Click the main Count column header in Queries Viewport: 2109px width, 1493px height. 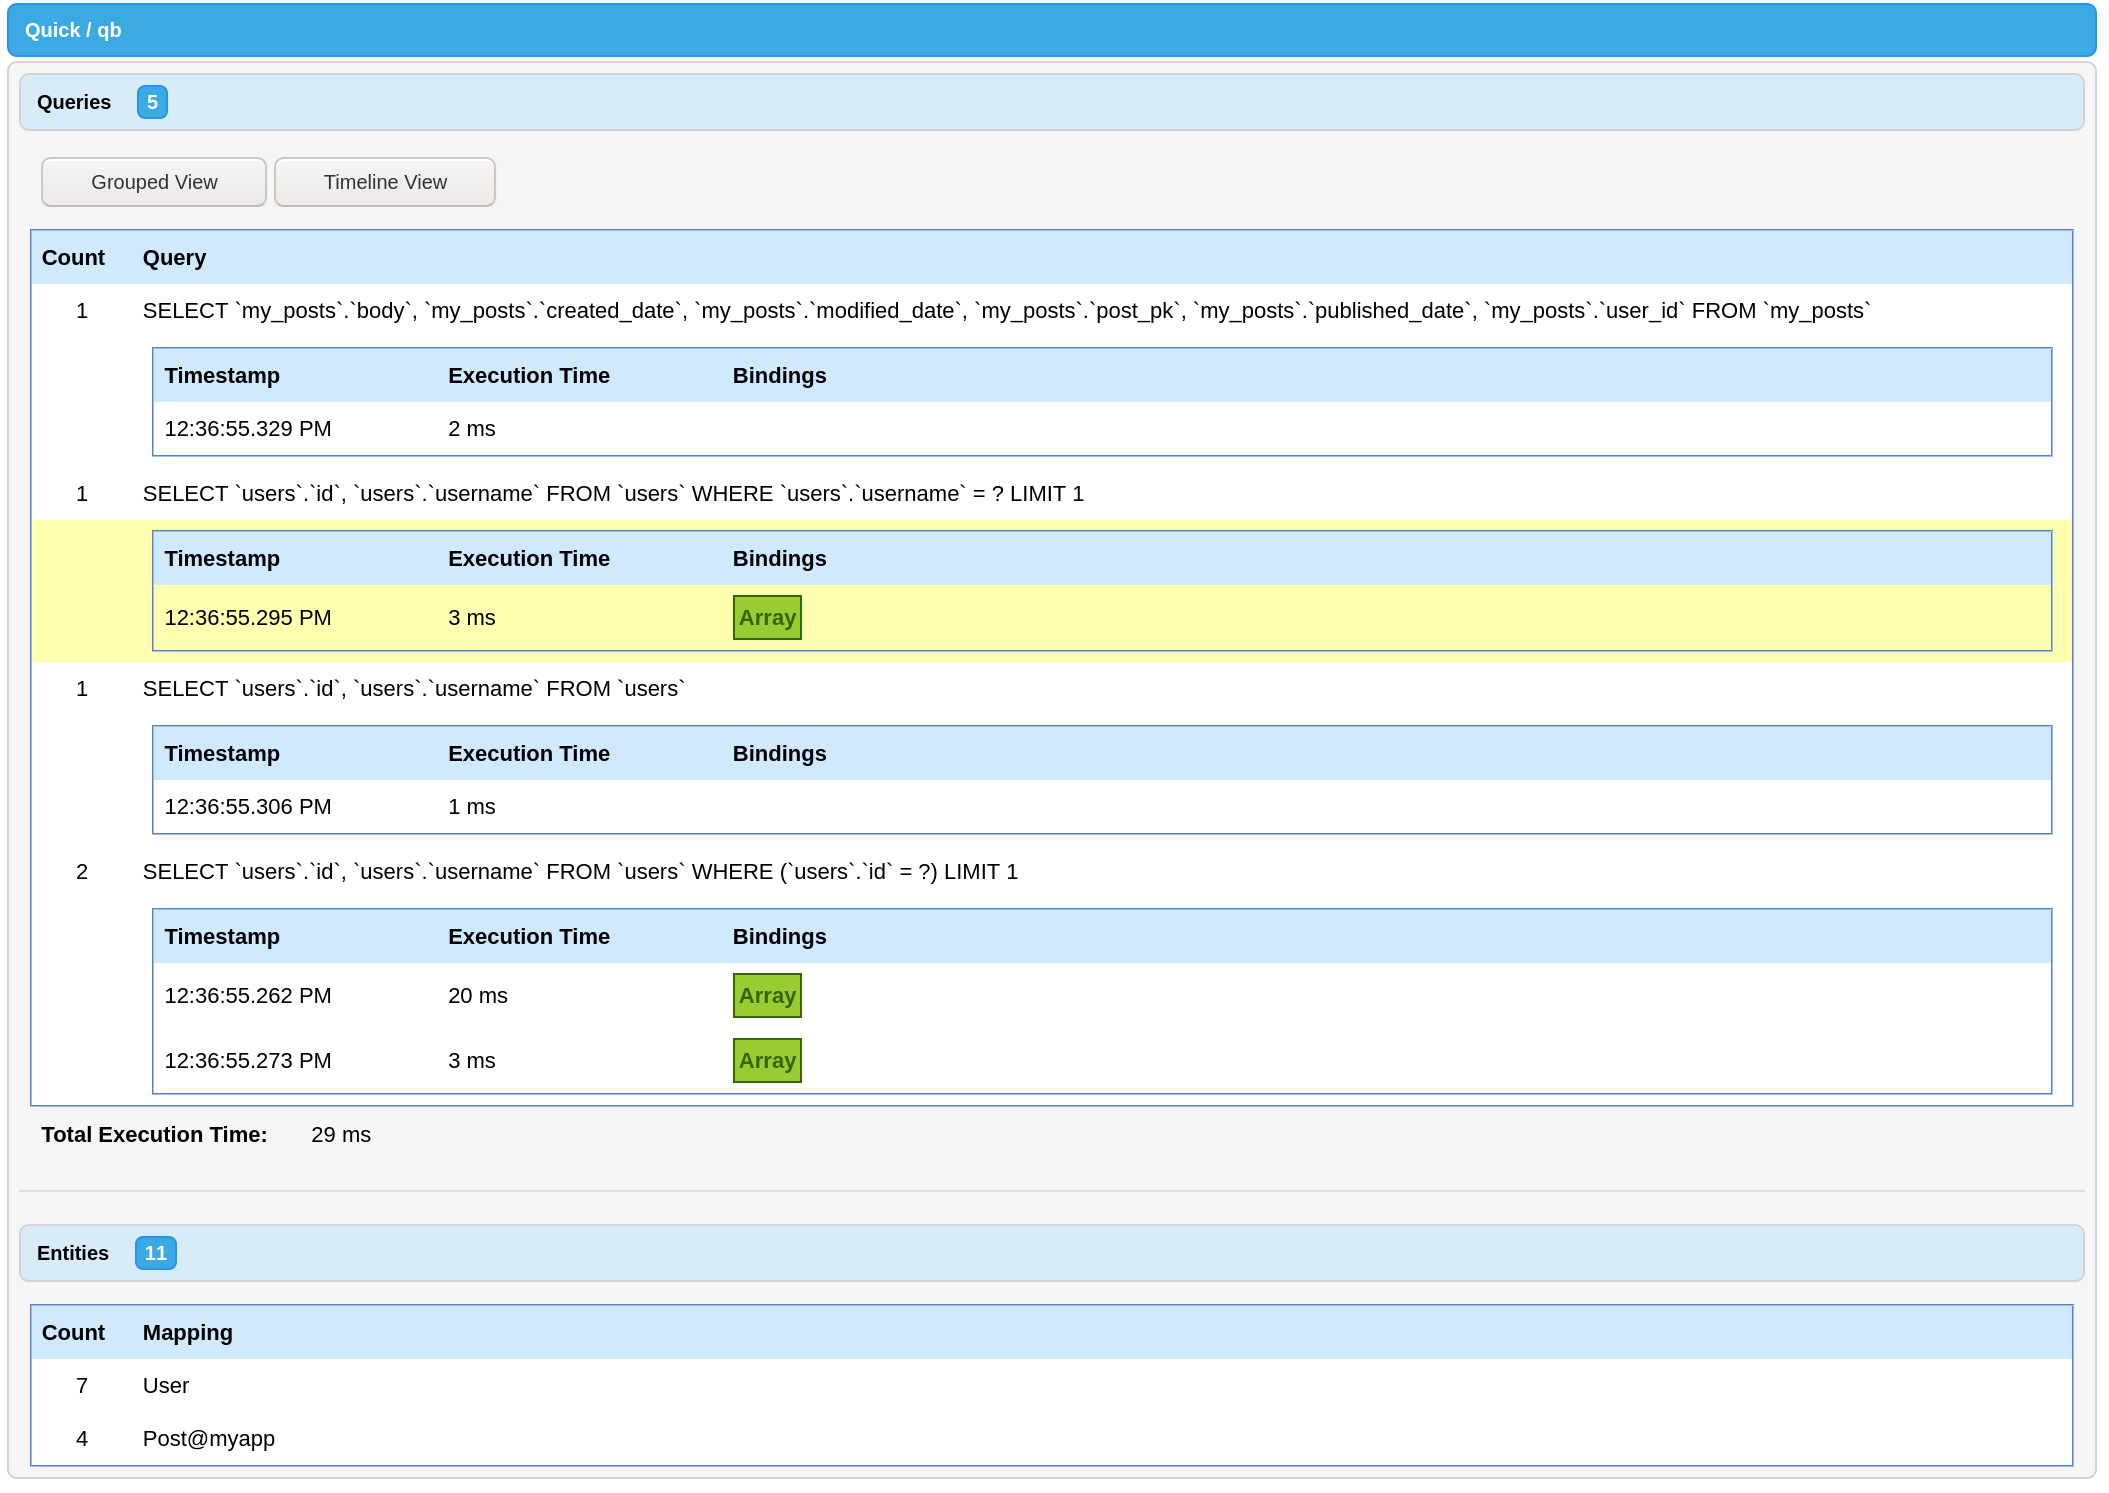(73, 258)
